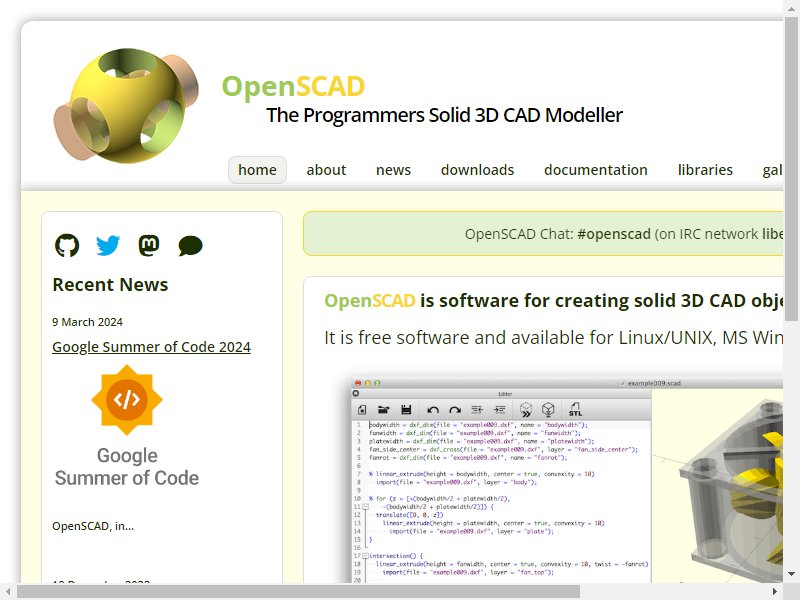
Task: Go to the home tab
Action: click(x=257, y=170)
